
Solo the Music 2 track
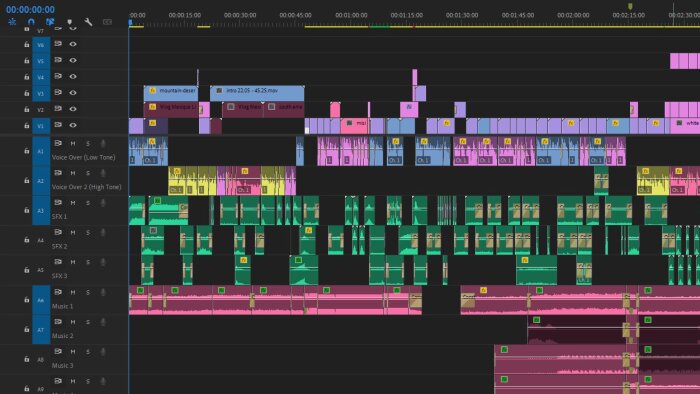coord(88,322)
